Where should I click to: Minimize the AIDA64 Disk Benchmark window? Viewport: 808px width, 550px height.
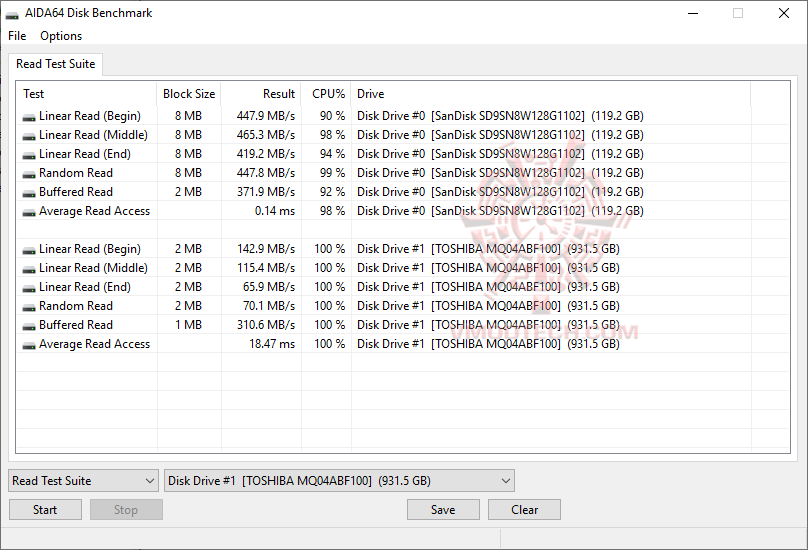(x=693, y=13)
